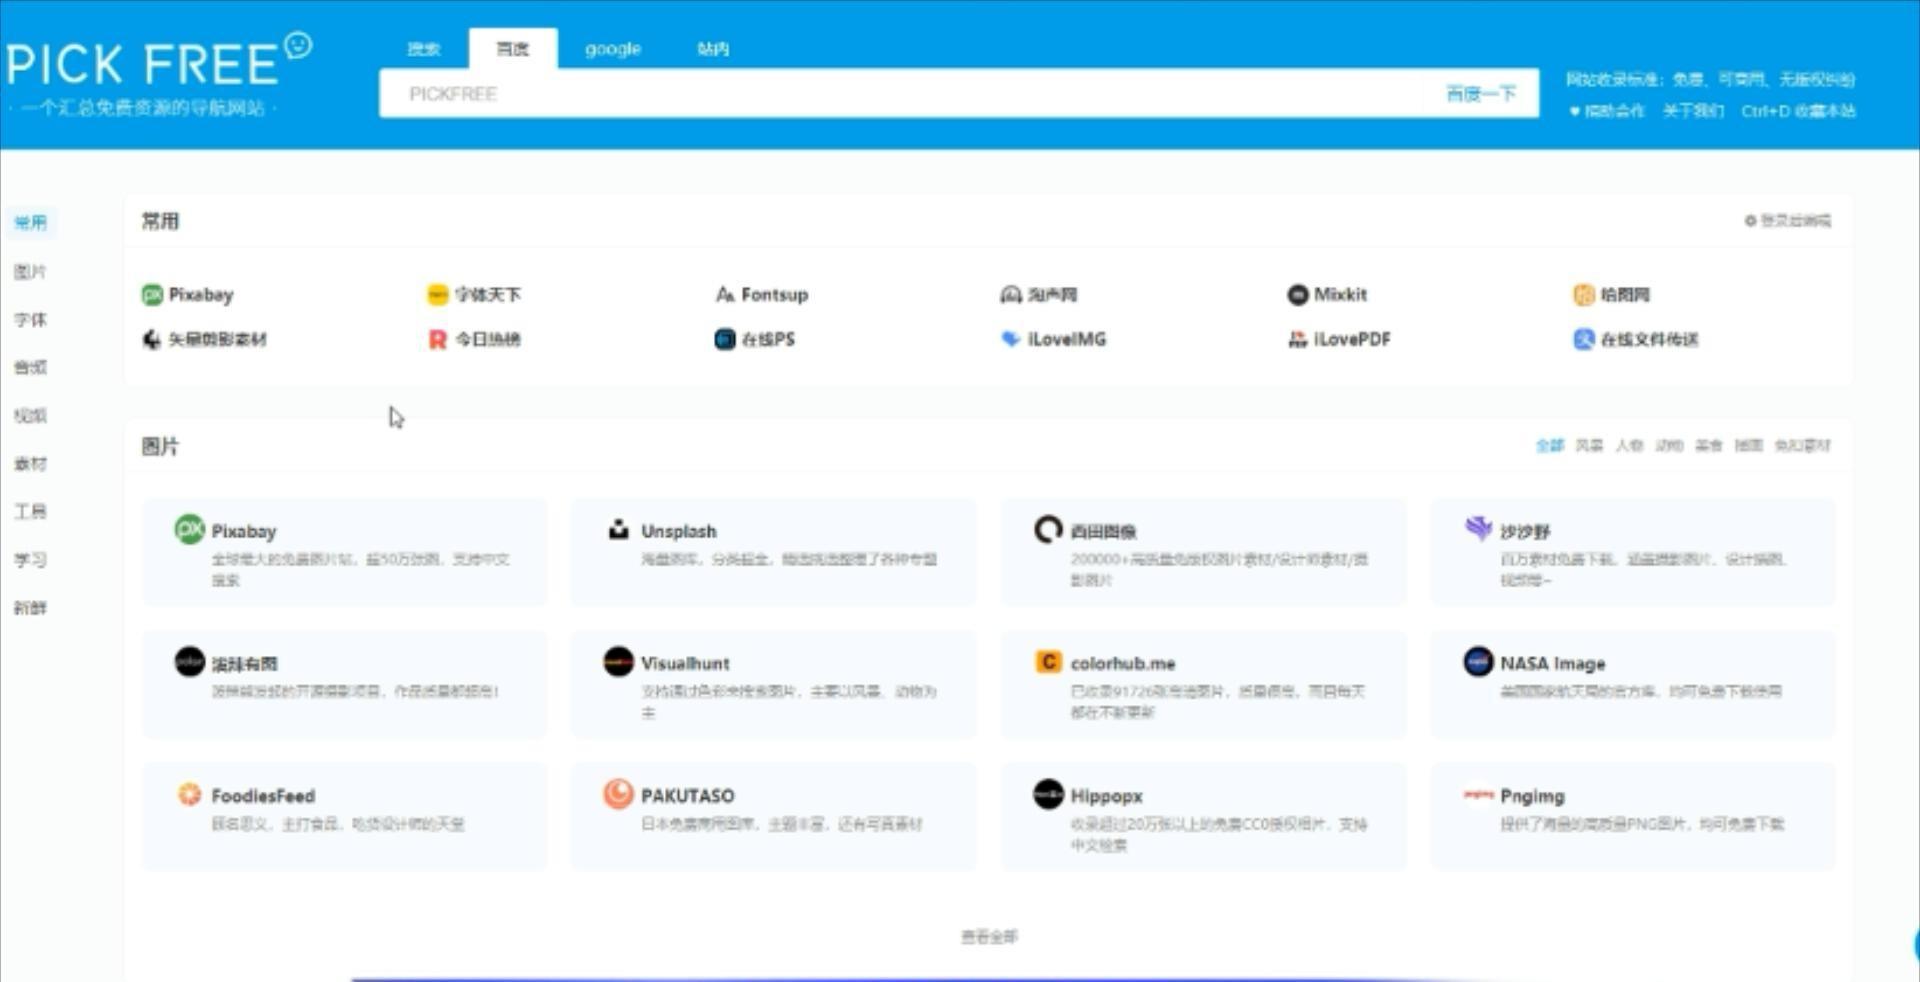The width and height of the screenshot is (1920, 982).
Task: Click the purple 沙沙野 icon
Action: tap(1478, 530)
